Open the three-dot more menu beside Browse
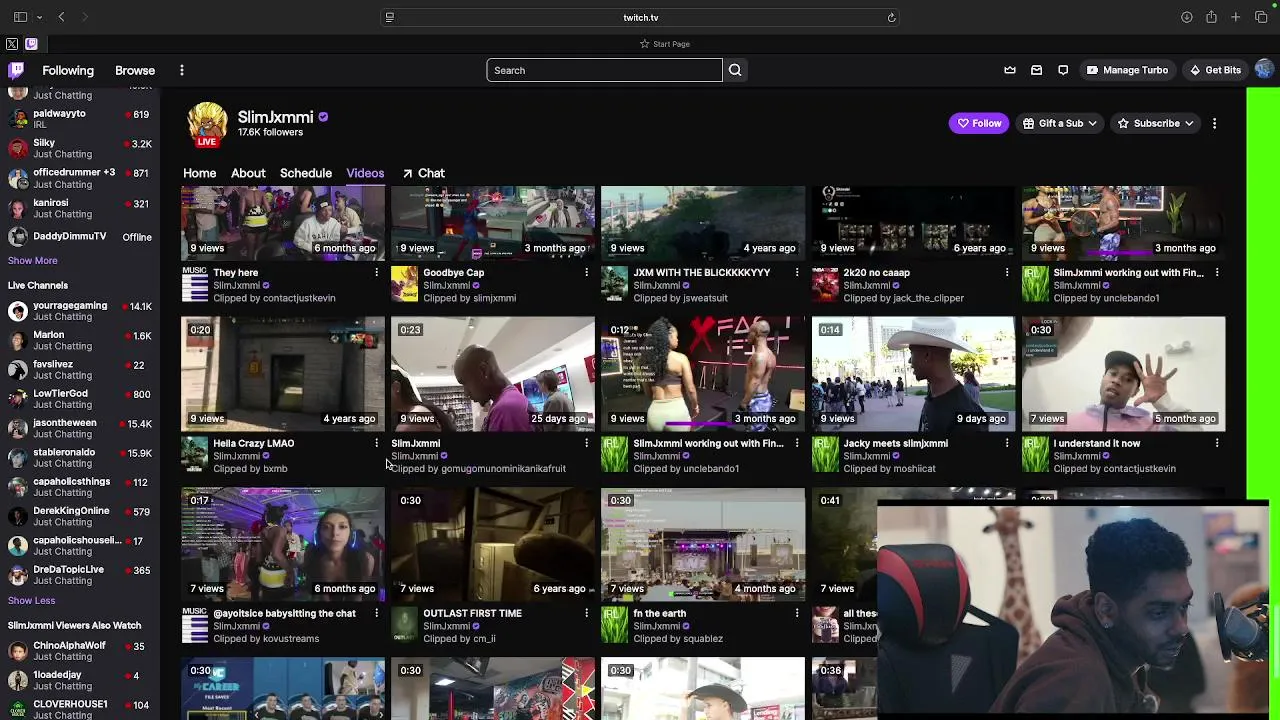 click(182, 70)
